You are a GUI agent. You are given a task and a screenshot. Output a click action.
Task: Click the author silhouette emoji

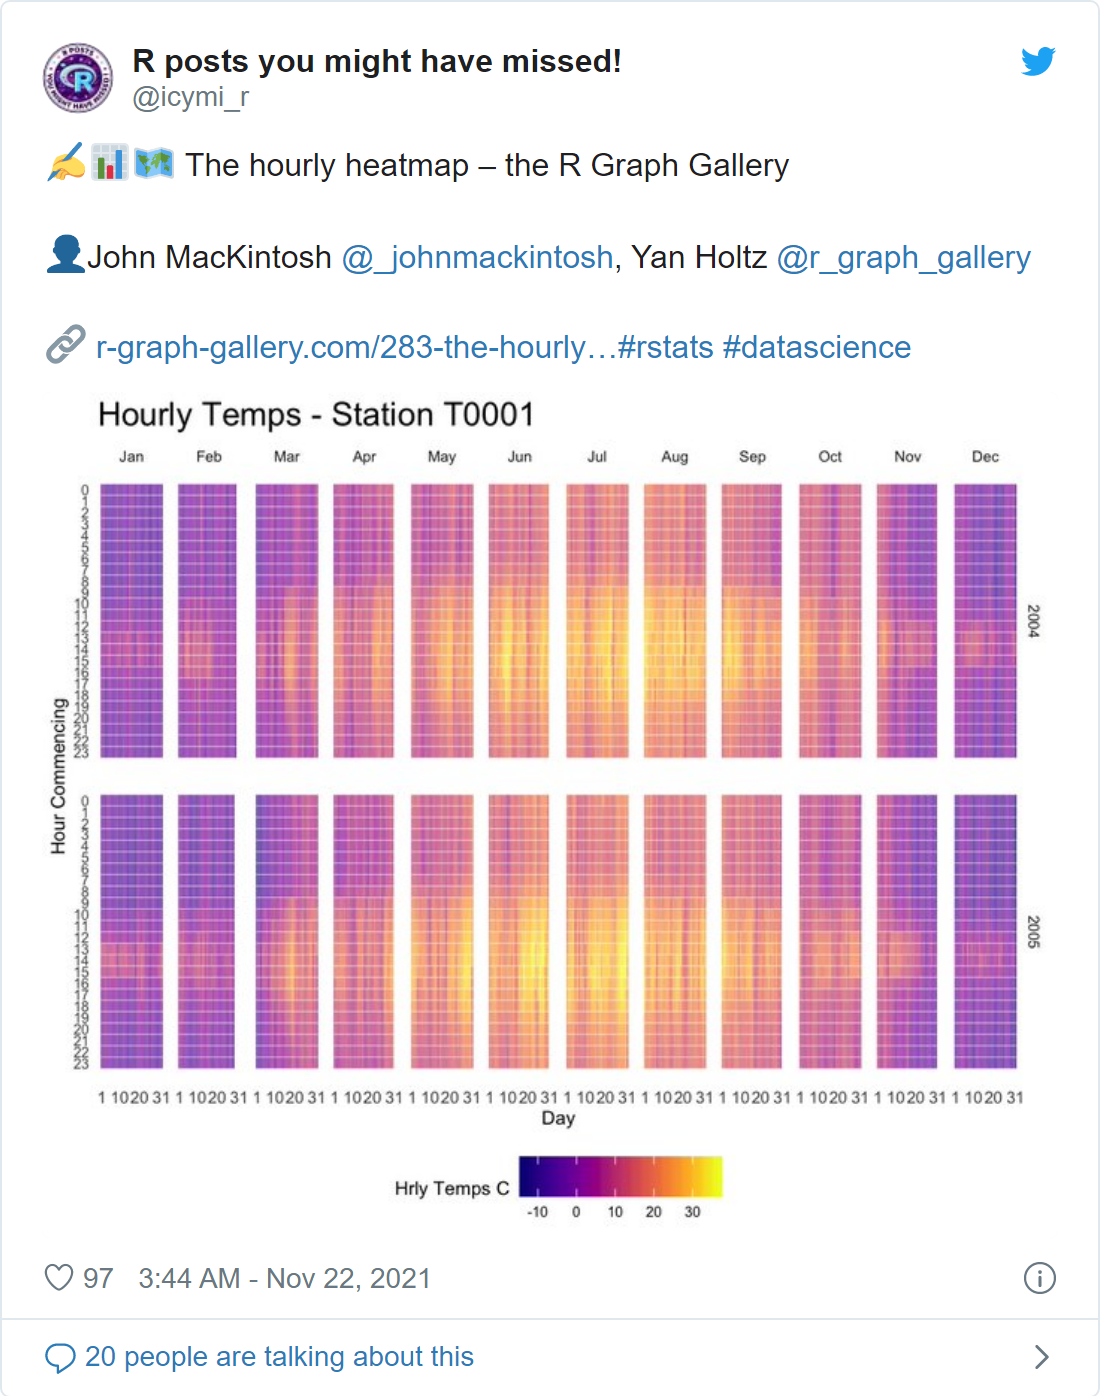(66, 255)
